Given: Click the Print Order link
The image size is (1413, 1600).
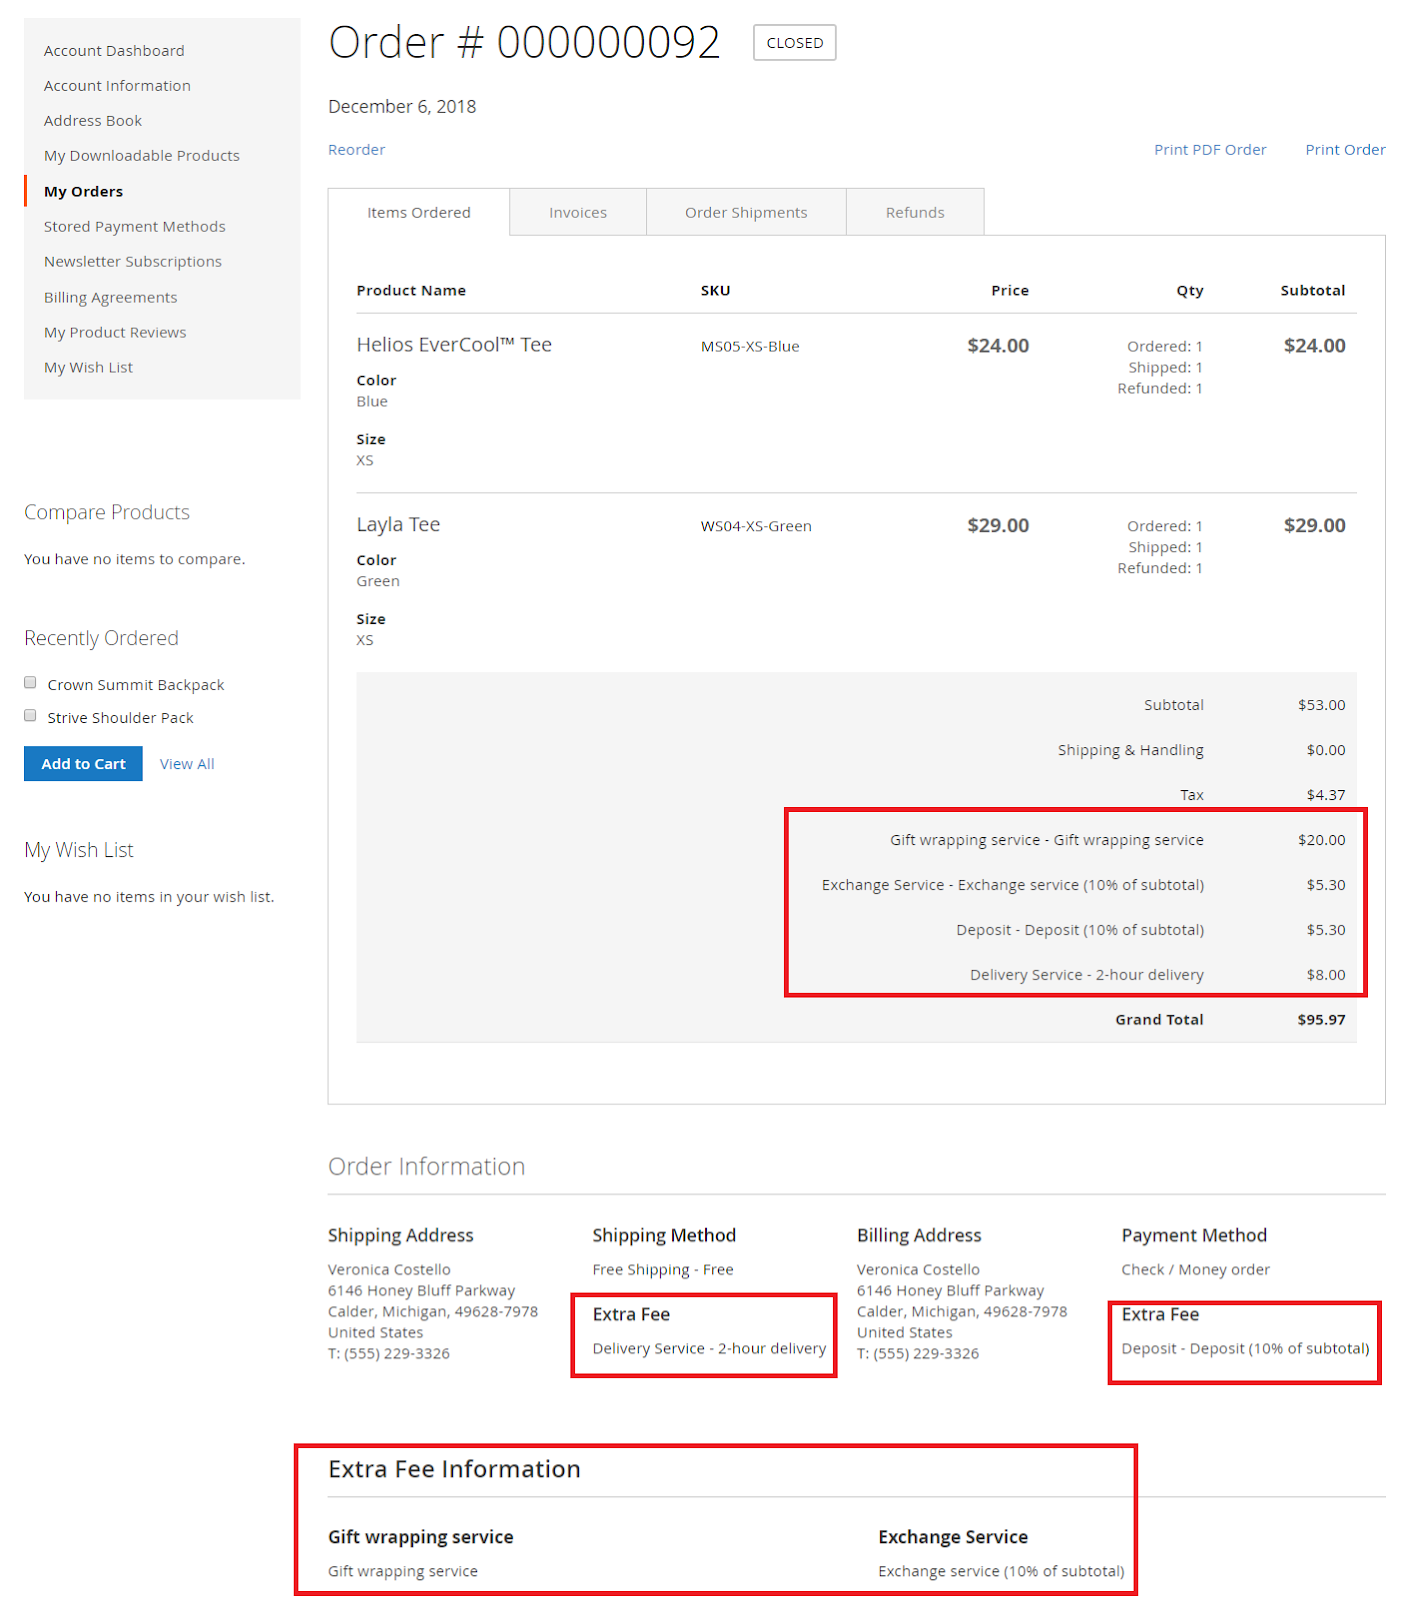Looking at the screenshot, I should (x=1344, y=150).
